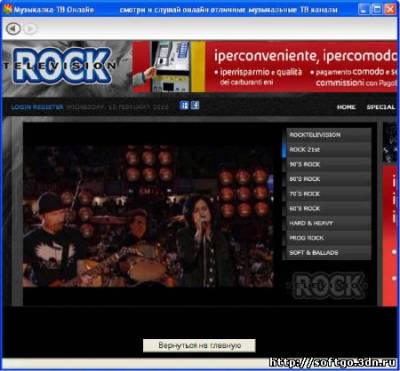Click the red iperconveniente ad banner
This screenshot has width=400, height=371.
266,66
